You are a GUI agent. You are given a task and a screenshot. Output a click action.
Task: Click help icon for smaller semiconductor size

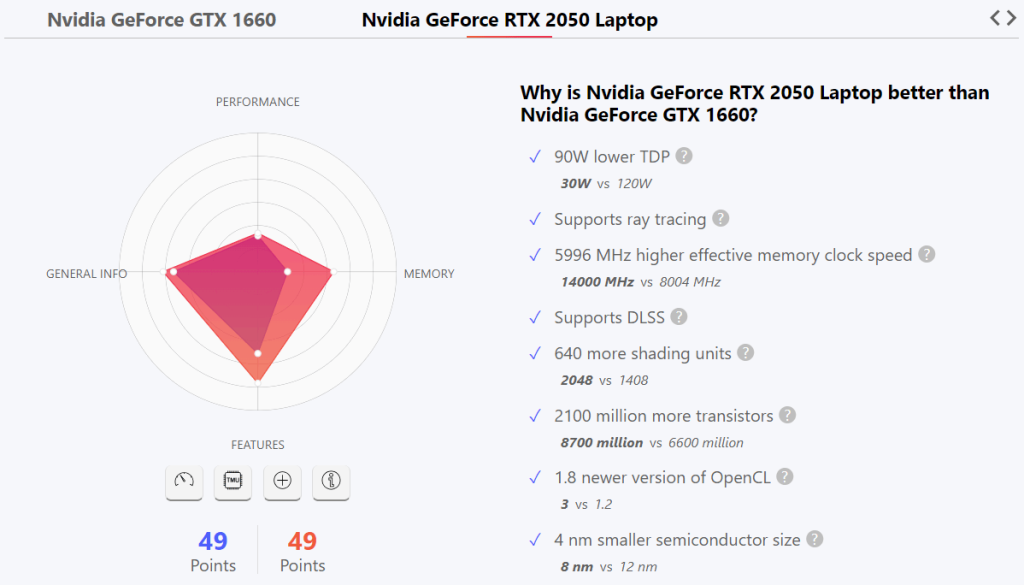coord(815,540)
